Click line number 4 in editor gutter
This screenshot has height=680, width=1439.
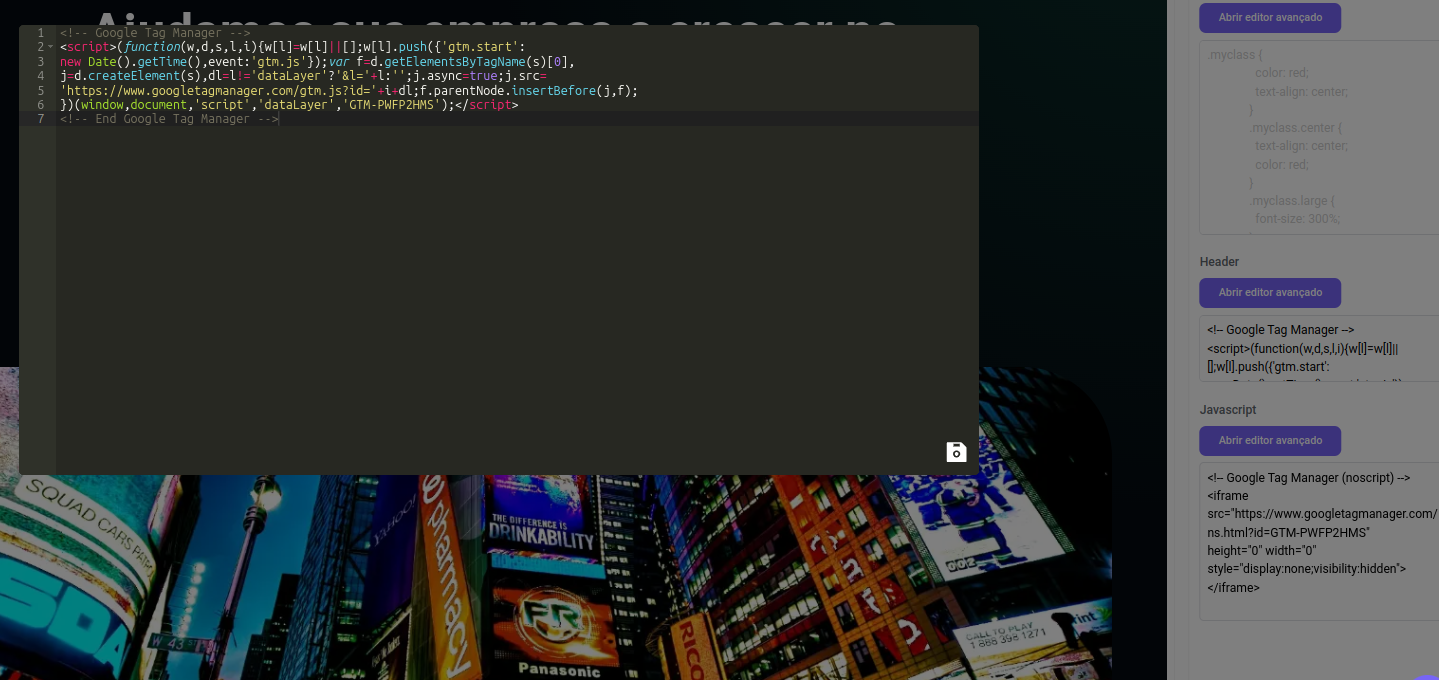pos(40,76)
